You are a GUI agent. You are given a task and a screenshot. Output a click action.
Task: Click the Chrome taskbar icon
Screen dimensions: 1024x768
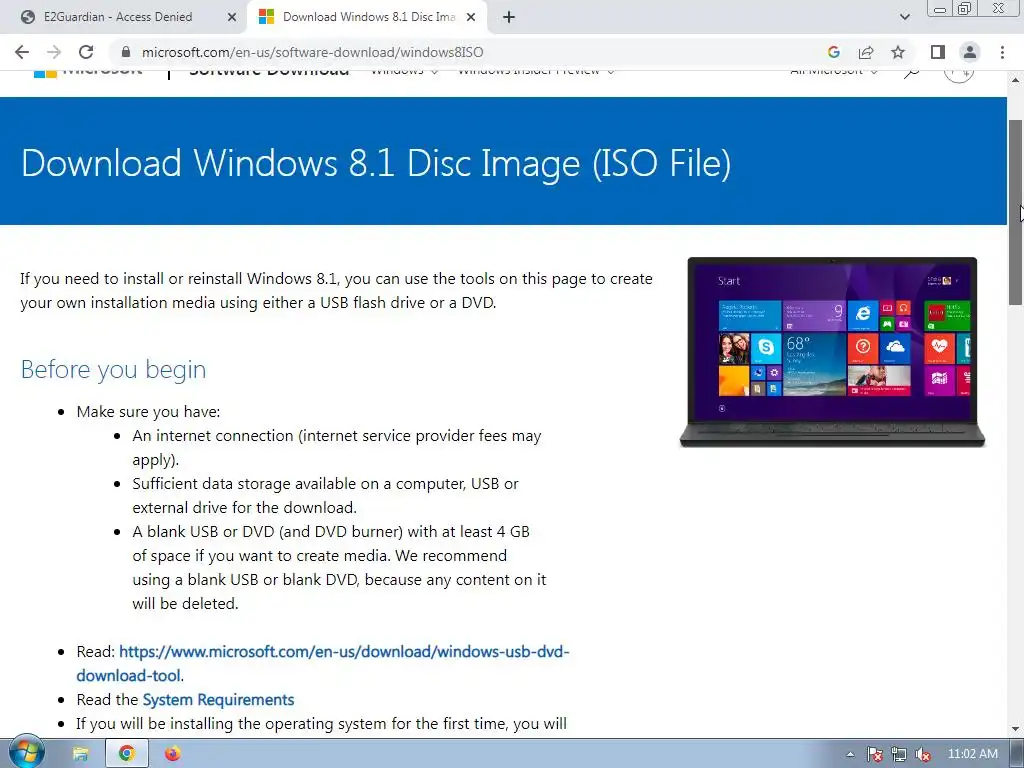click(x=127, y=754)
